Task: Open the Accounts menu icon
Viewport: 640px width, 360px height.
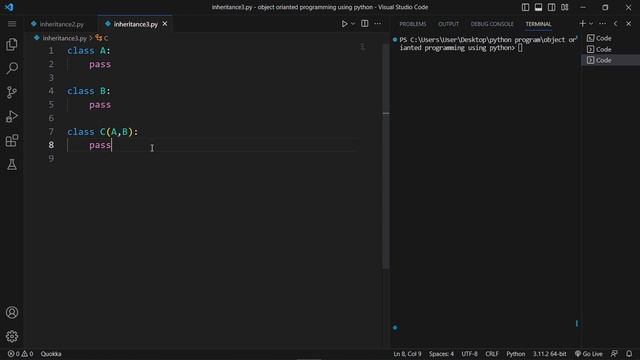Action: 12,312
